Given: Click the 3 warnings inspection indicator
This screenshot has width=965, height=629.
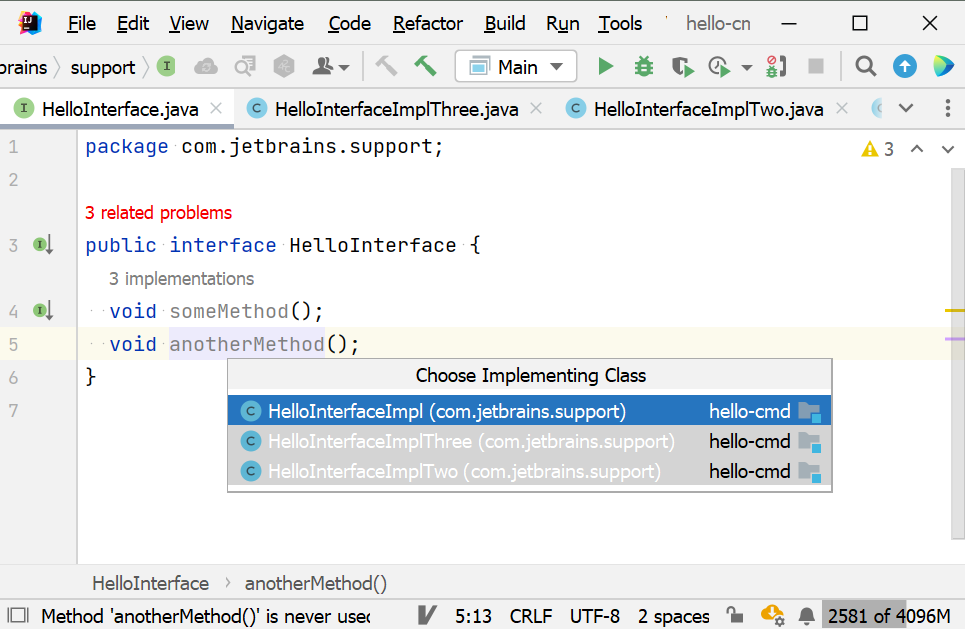Looking at the screenshot, I should 878,149.
